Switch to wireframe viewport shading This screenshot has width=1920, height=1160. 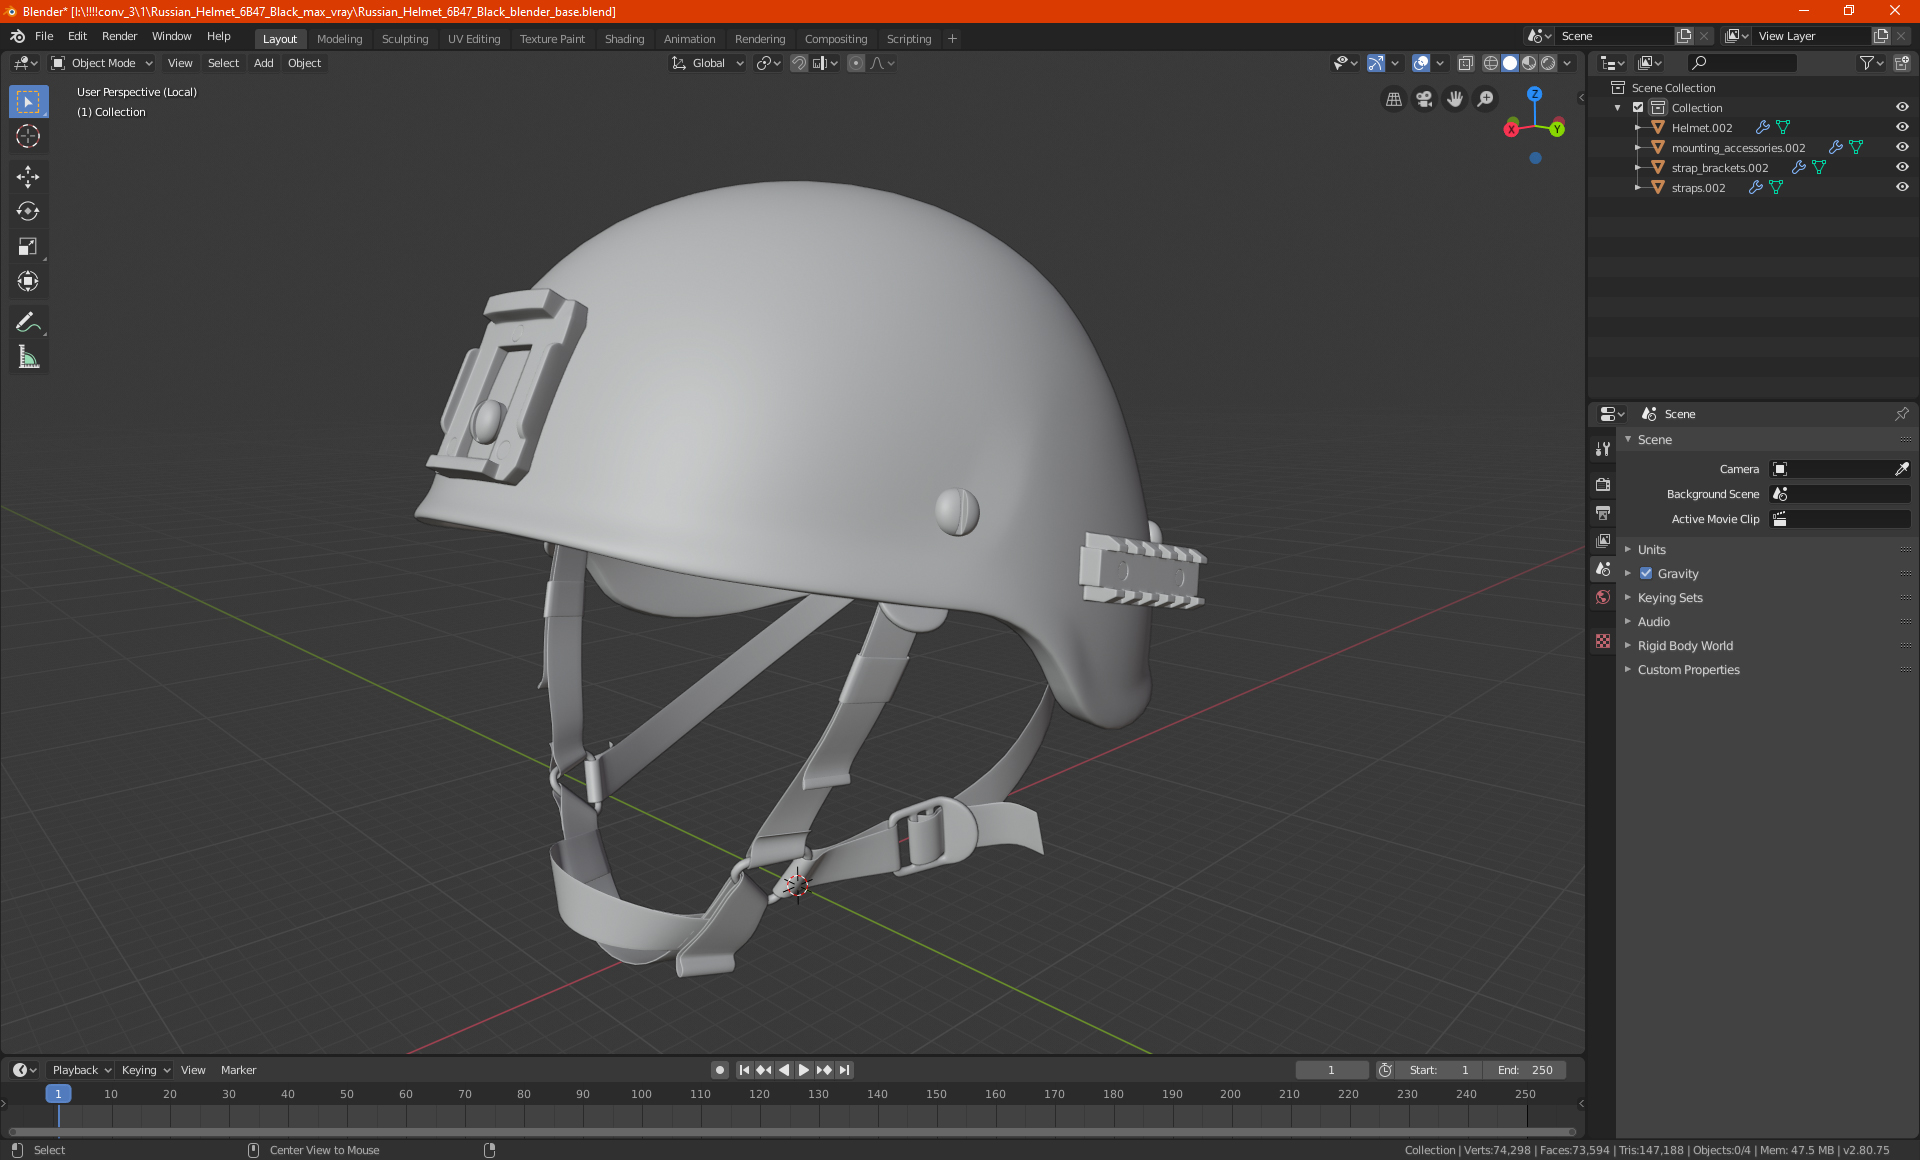coord(1491,63)
